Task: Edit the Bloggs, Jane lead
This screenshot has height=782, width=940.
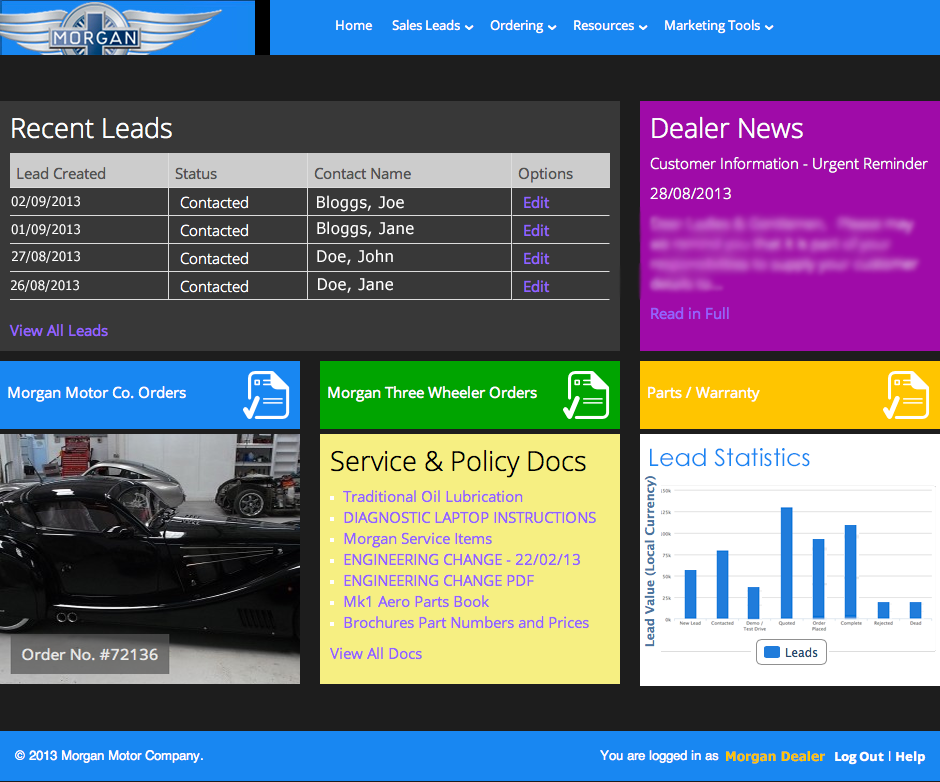Action: tap(536, 231)
